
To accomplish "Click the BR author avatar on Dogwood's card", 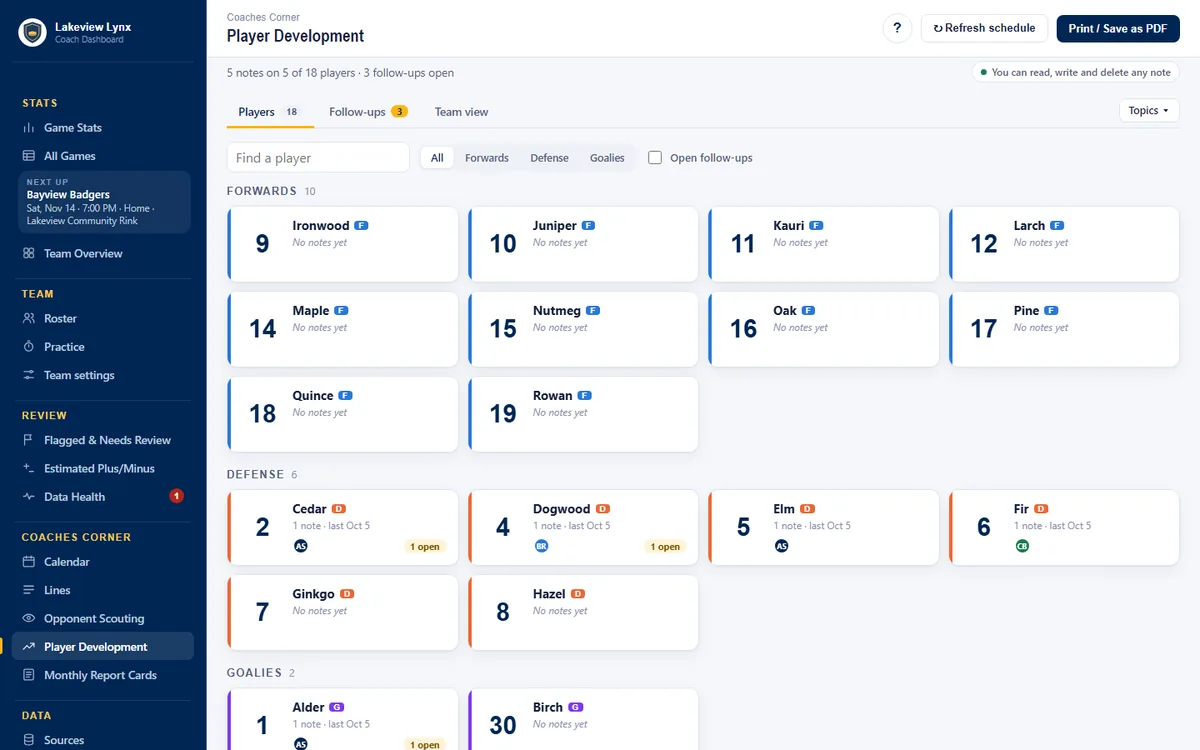I will coord(542,546).
